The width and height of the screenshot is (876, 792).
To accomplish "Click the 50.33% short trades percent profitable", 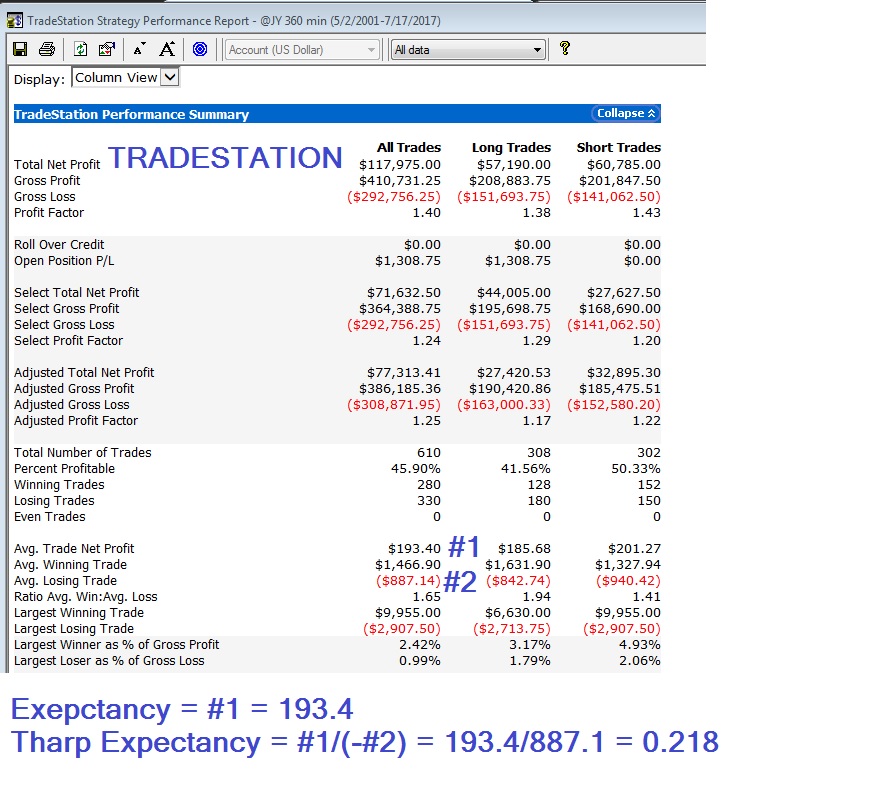I will coord(636,469).
